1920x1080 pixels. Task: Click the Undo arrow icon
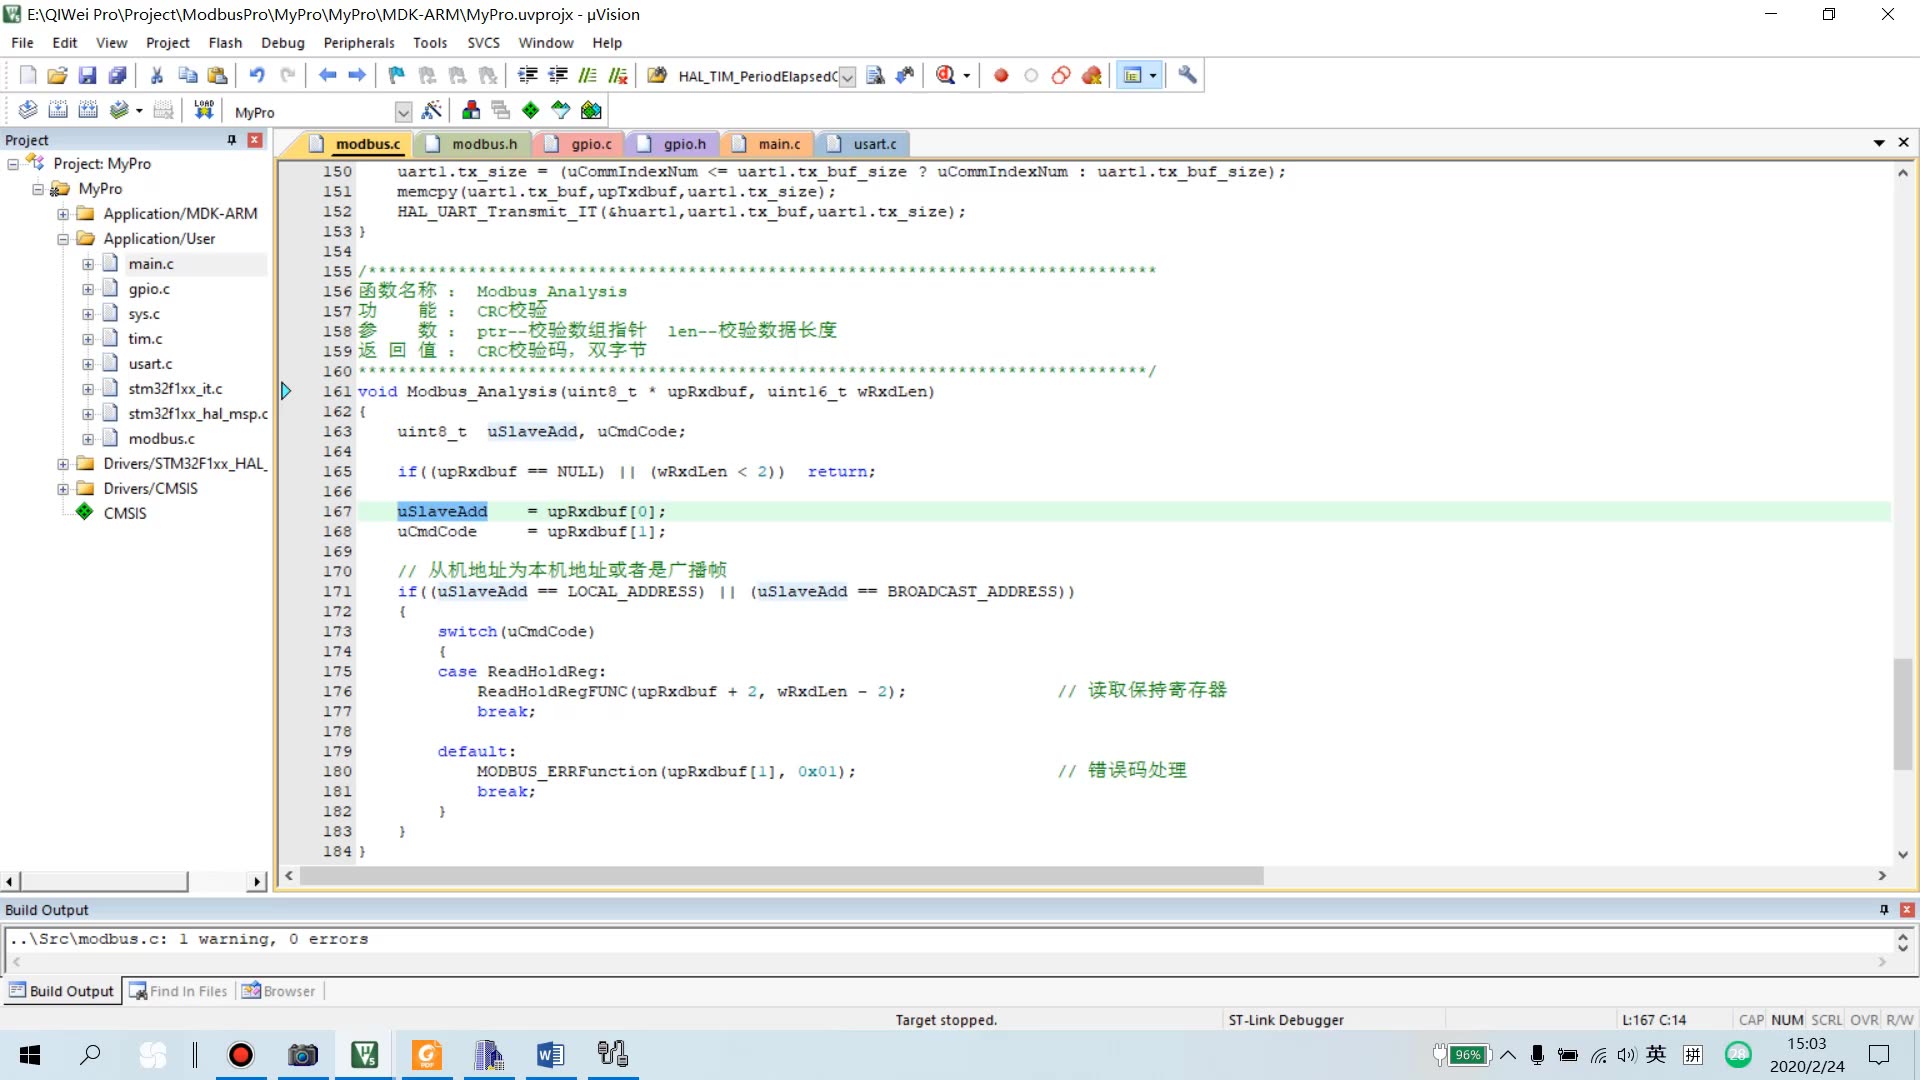coord(257,75)
